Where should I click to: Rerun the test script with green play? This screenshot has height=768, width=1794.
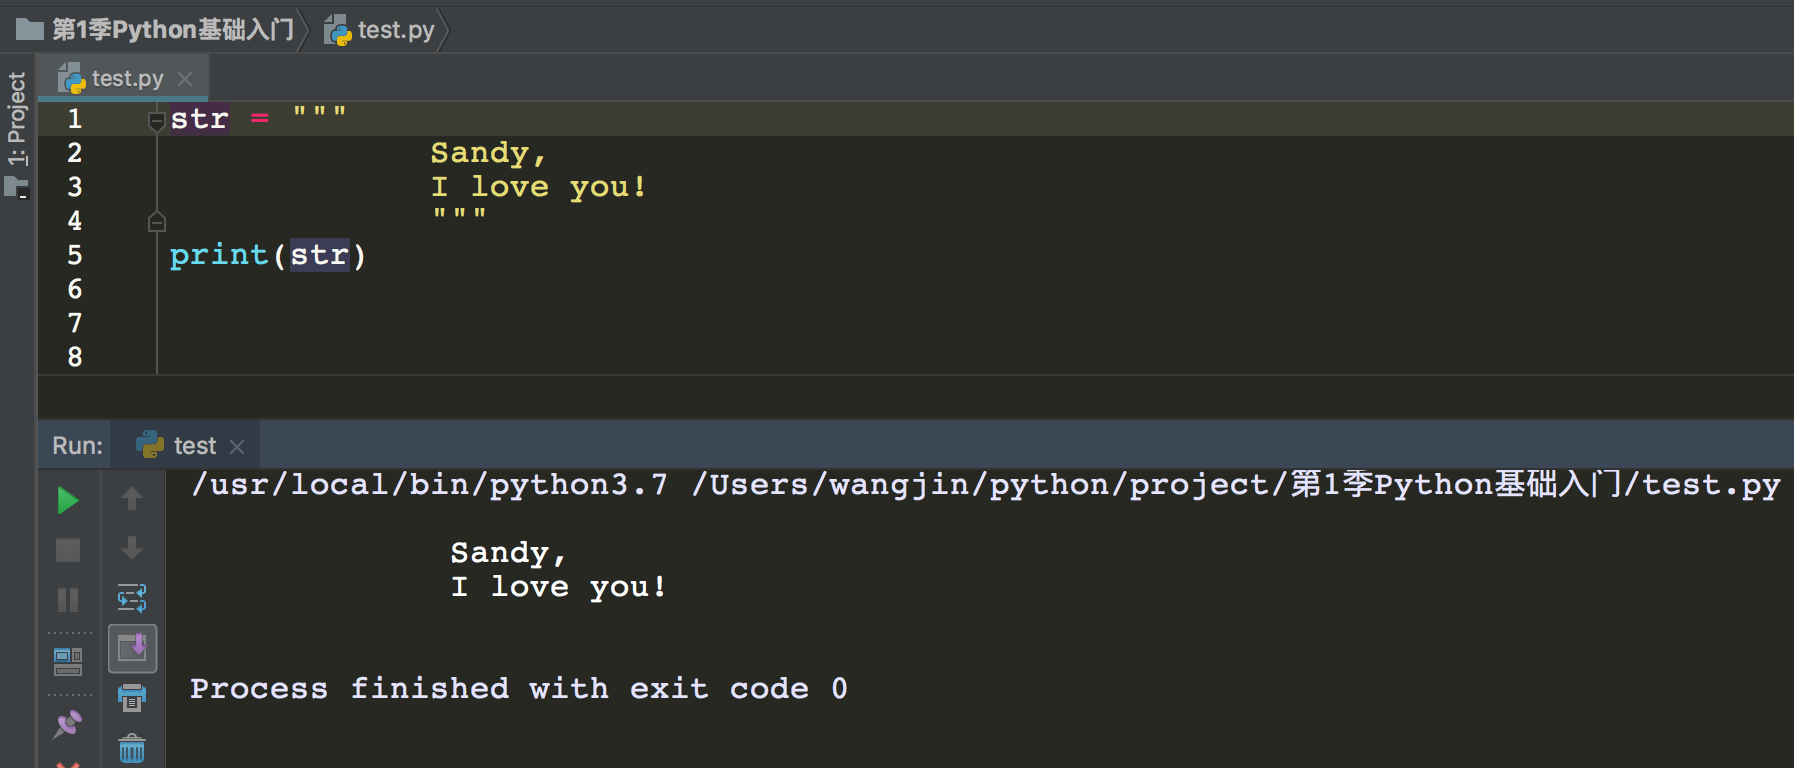[x=67, y=500]
